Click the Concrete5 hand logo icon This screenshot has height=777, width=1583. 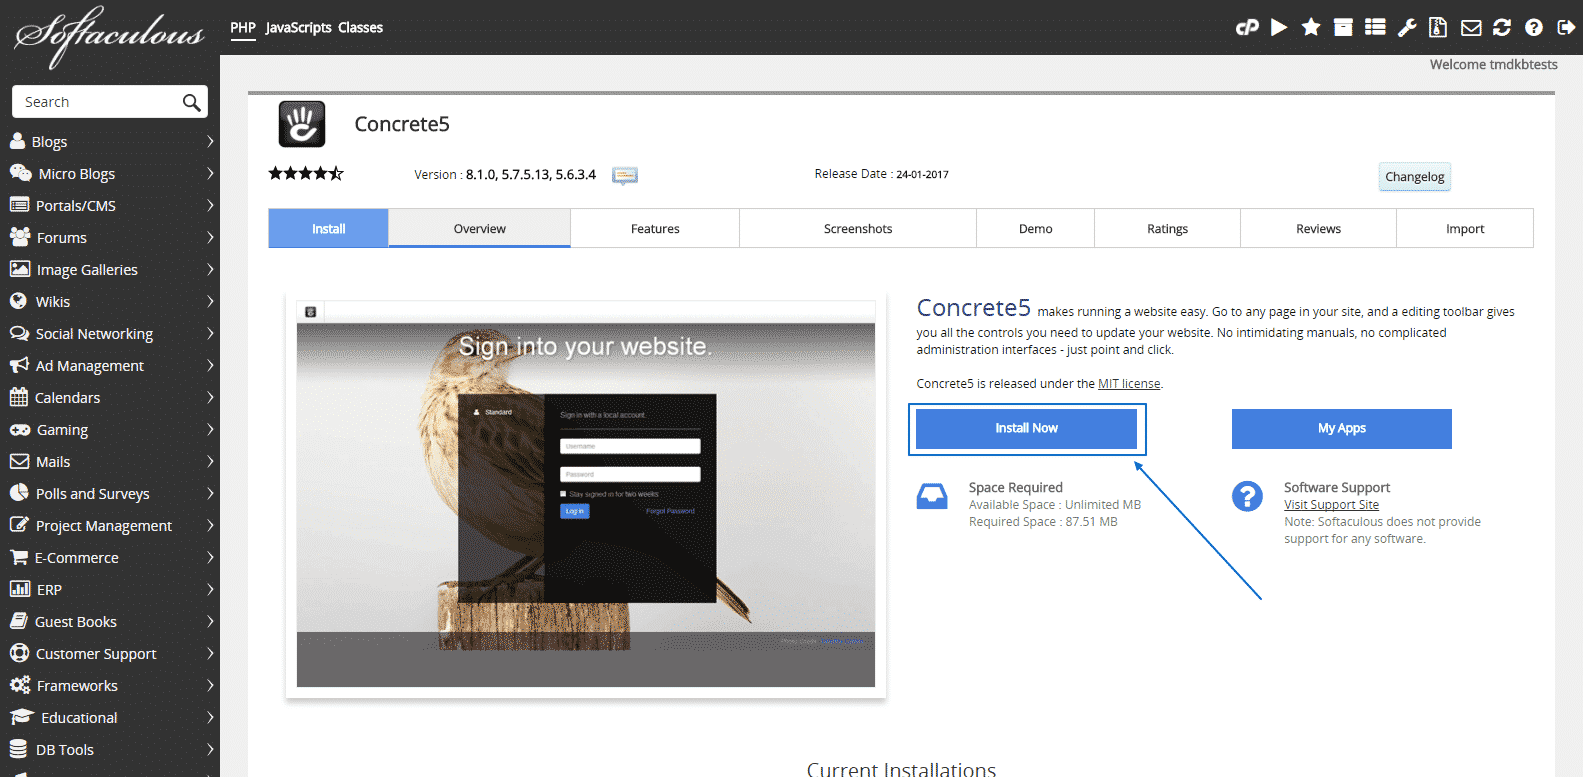[x=302, y=124]
